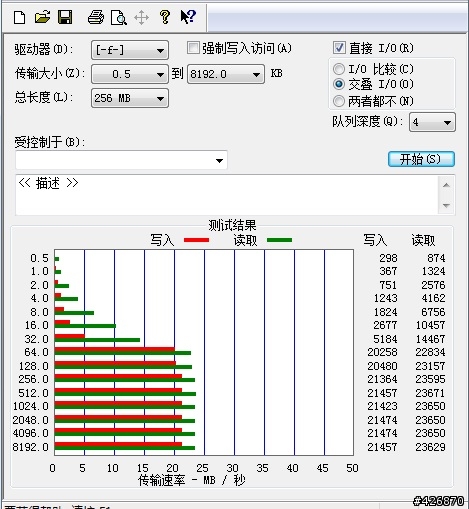This screenshot has height=509, width=469.
Task: Click the write value 1824
Action: click(386, 312)
